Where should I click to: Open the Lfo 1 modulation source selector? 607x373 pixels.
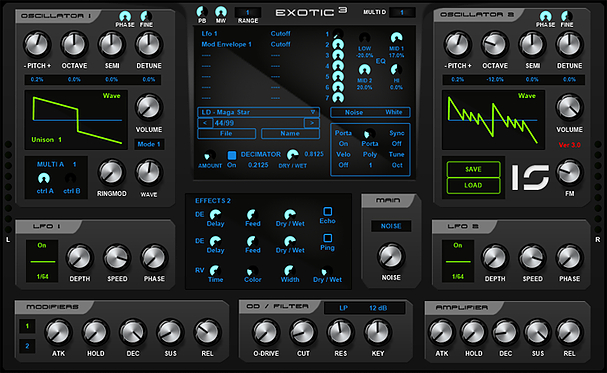point(209,34)
